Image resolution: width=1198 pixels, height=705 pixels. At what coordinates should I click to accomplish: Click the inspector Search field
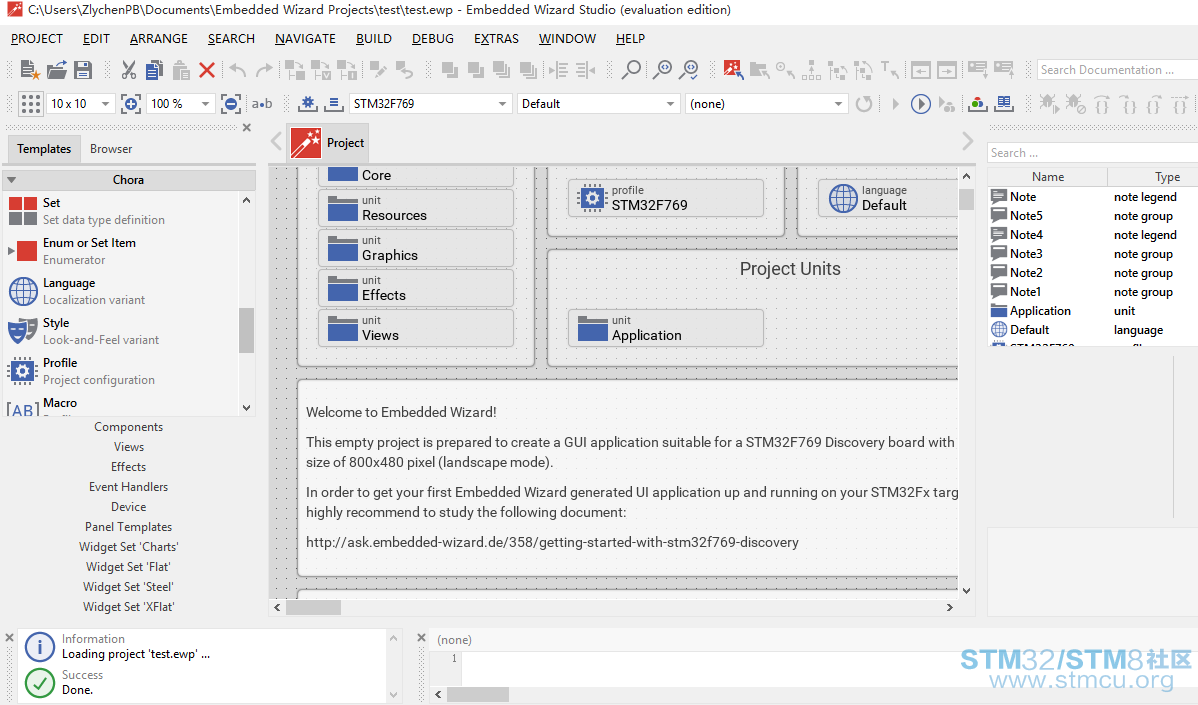click(1093, 153)
